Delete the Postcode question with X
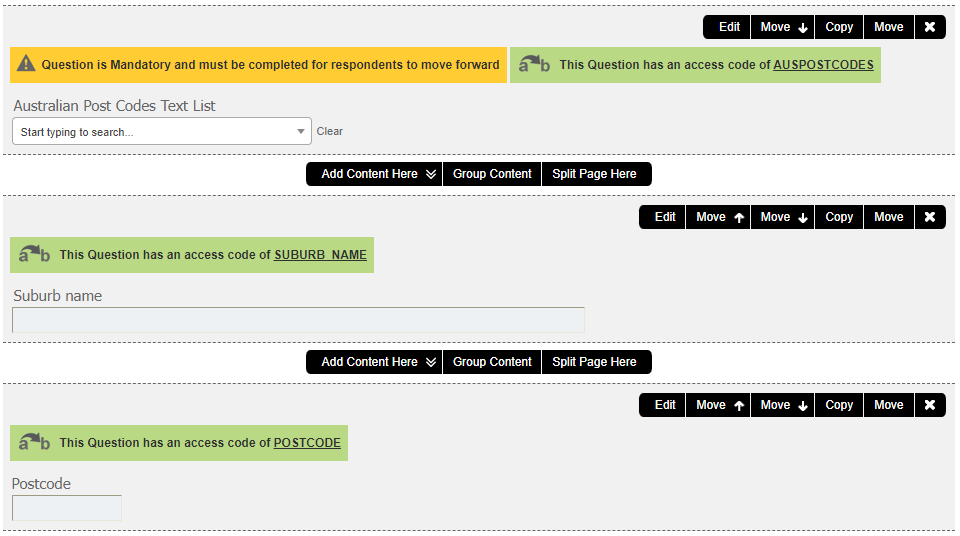Image resolution: width=960 pixels, height=536 pixels. (x=930, y=405)
